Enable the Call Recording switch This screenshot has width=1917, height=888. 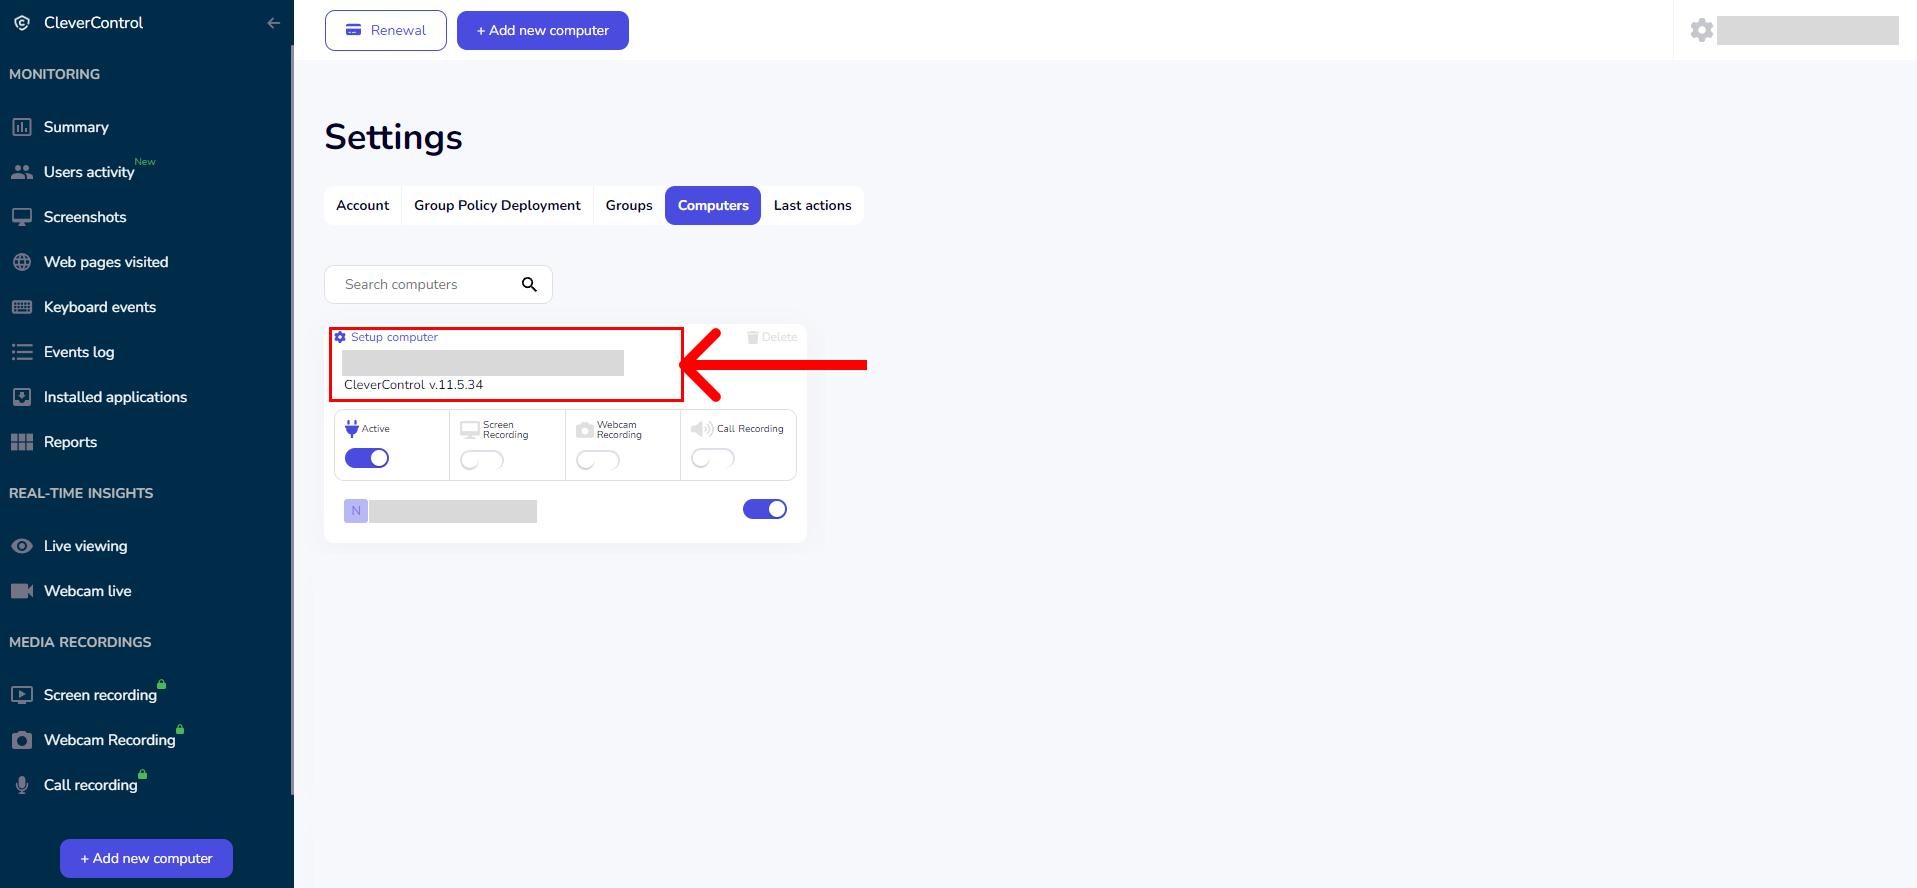[x=713, y=458]
